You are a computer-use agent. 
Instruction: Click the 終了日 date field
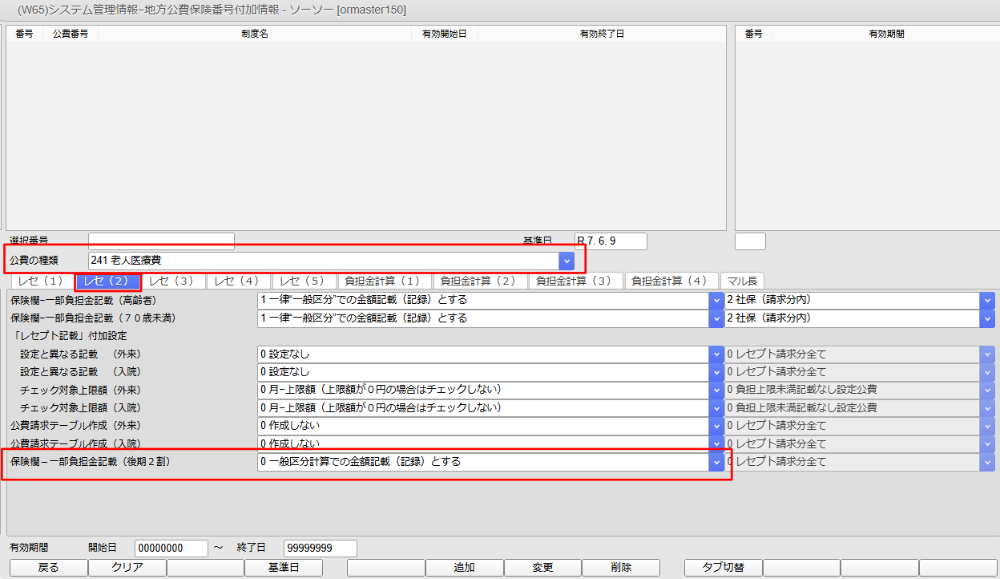point(321,548)
